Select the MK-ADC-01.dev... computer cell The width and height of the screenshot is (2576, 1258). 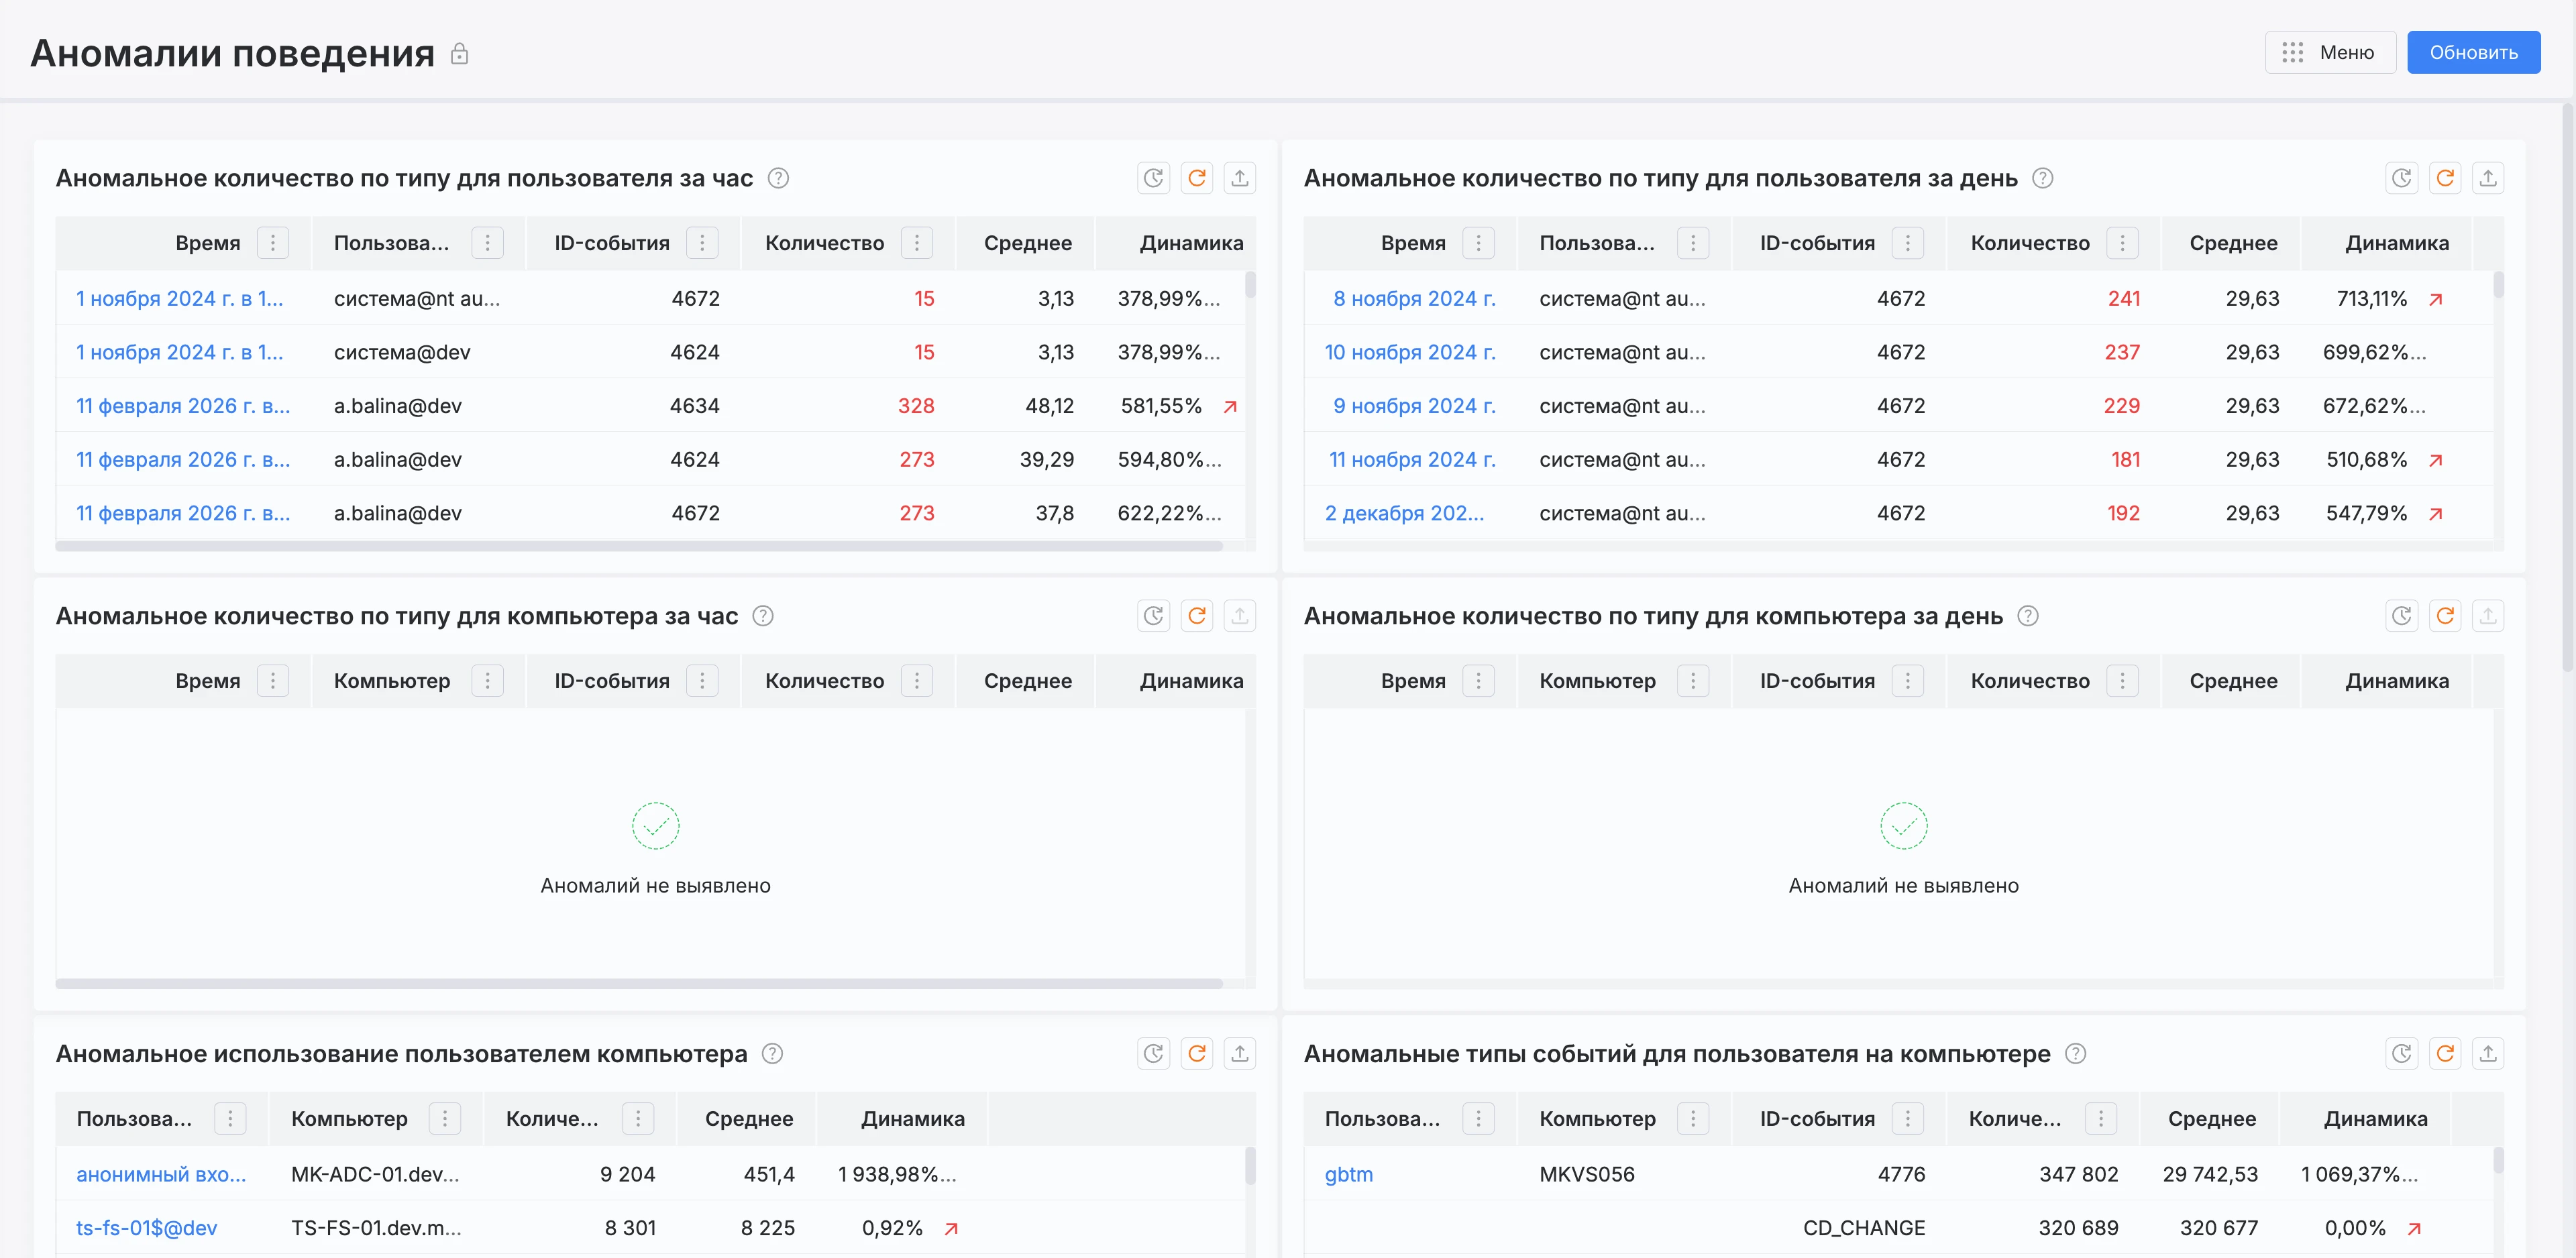coord(375,1174)
